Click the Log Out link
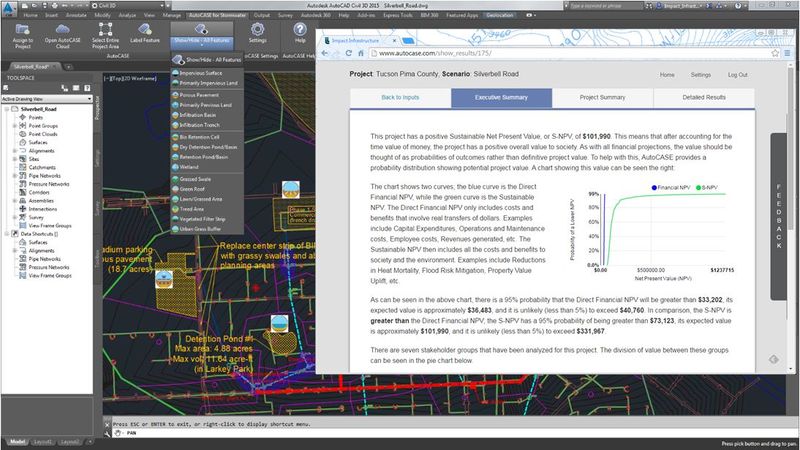800x450 pixels. [737, 75]
